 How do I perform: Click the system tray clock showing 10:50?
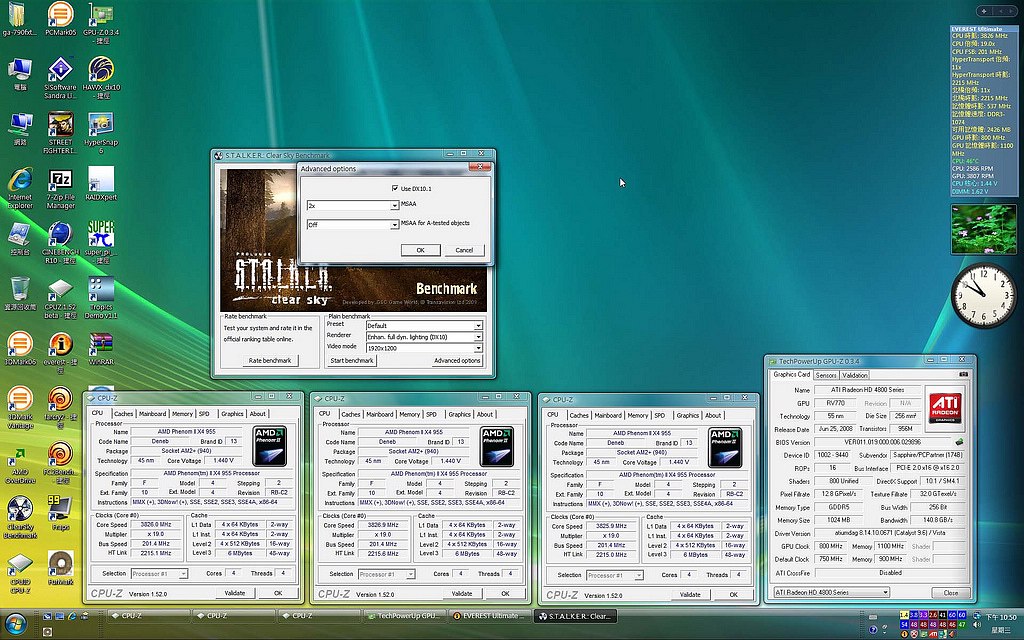pyautogui.click(x=1000, y=616)
